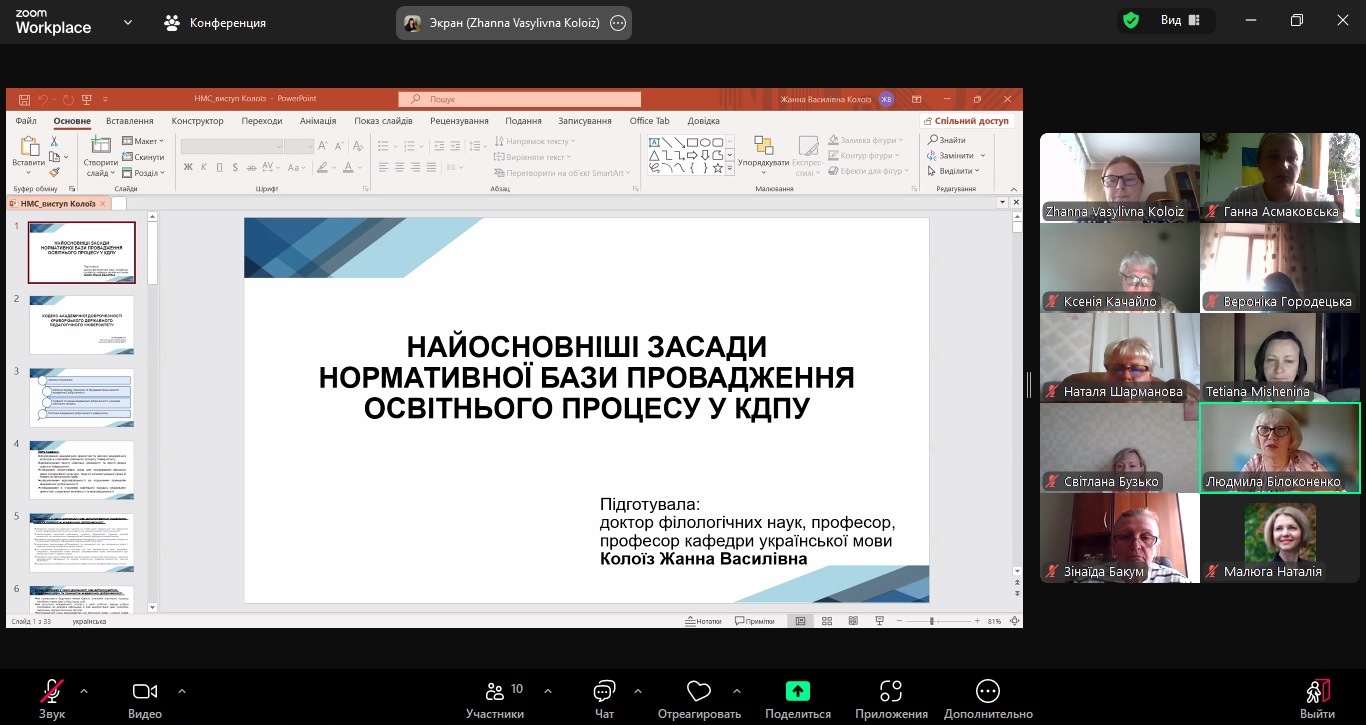
Task: Click the slide thumbnail panel scrollbar
Action: coord(153,253)
